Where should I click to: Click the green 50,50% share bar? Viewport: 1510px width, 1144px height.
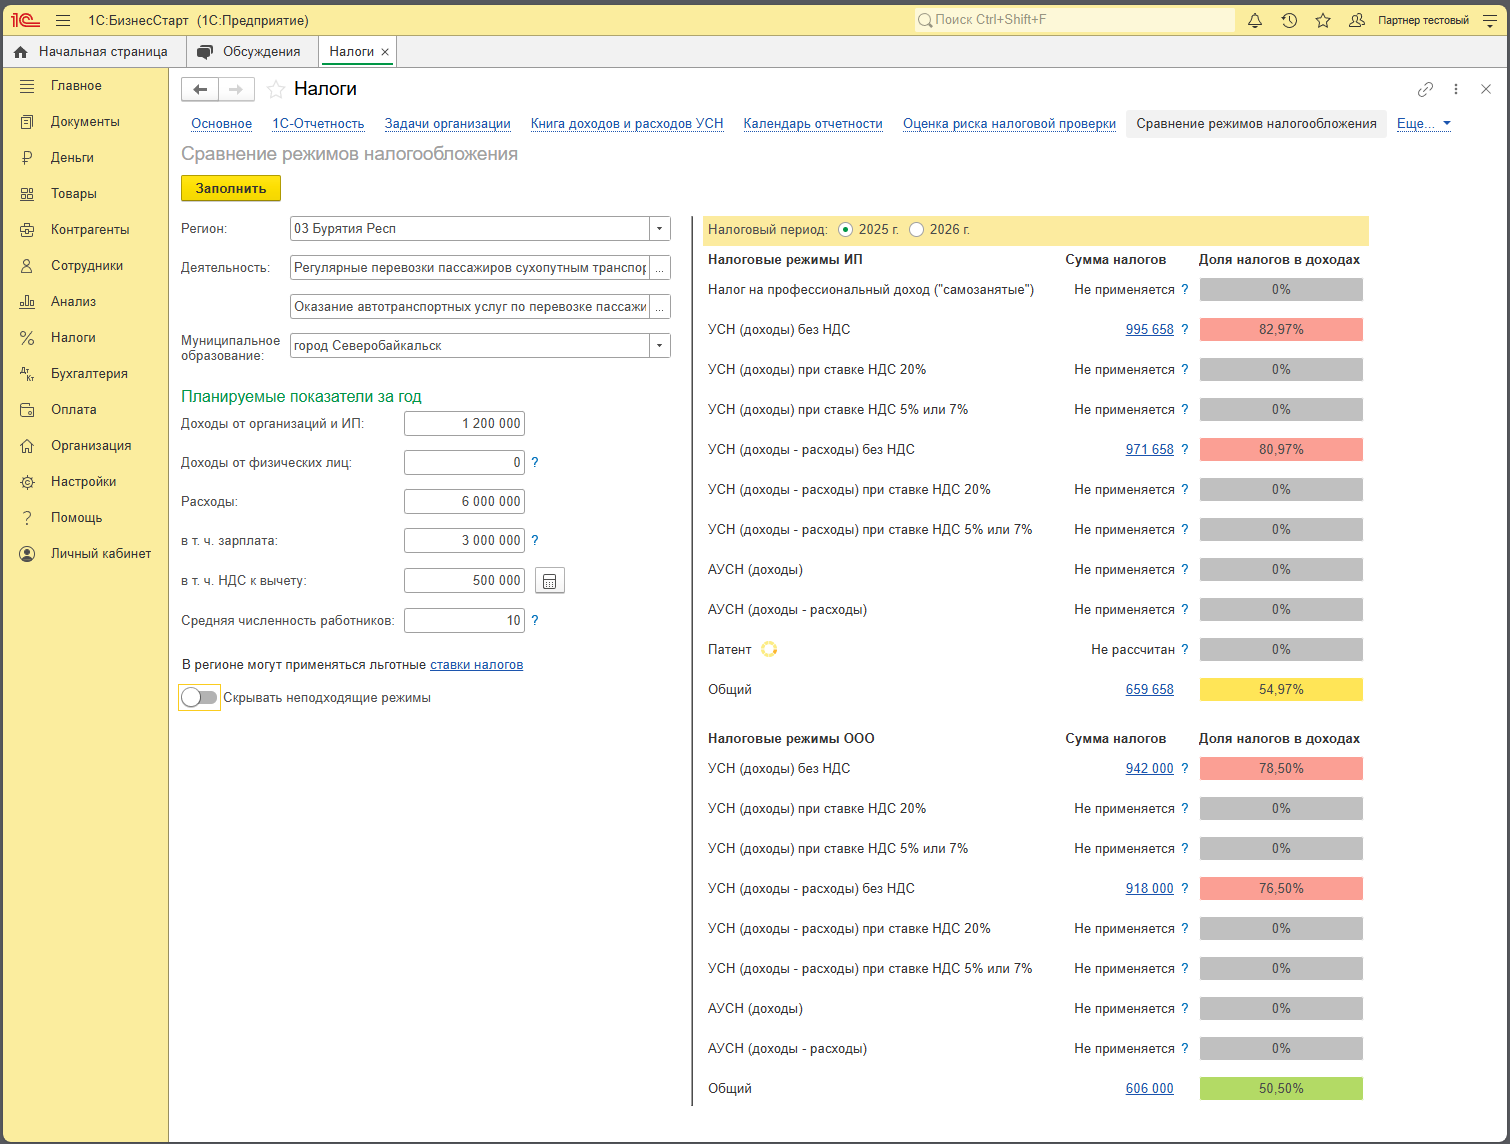[x=1281, y=1089]
